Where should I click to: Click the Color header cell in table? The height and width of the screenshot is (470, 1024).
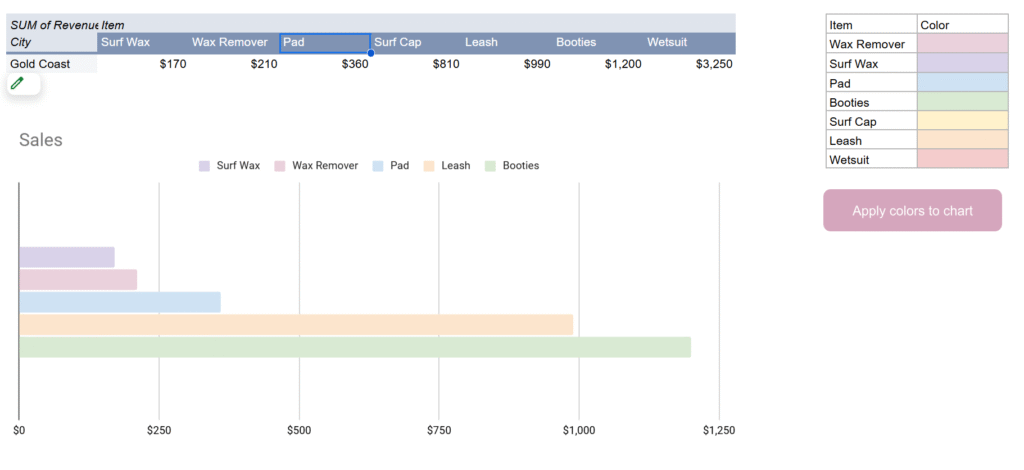tap(962, 25)
